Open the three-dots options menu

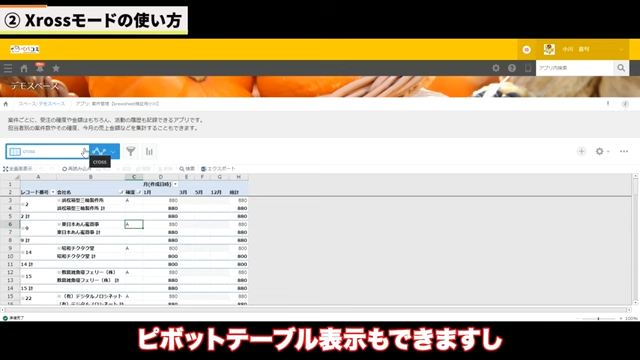[624, 151]
